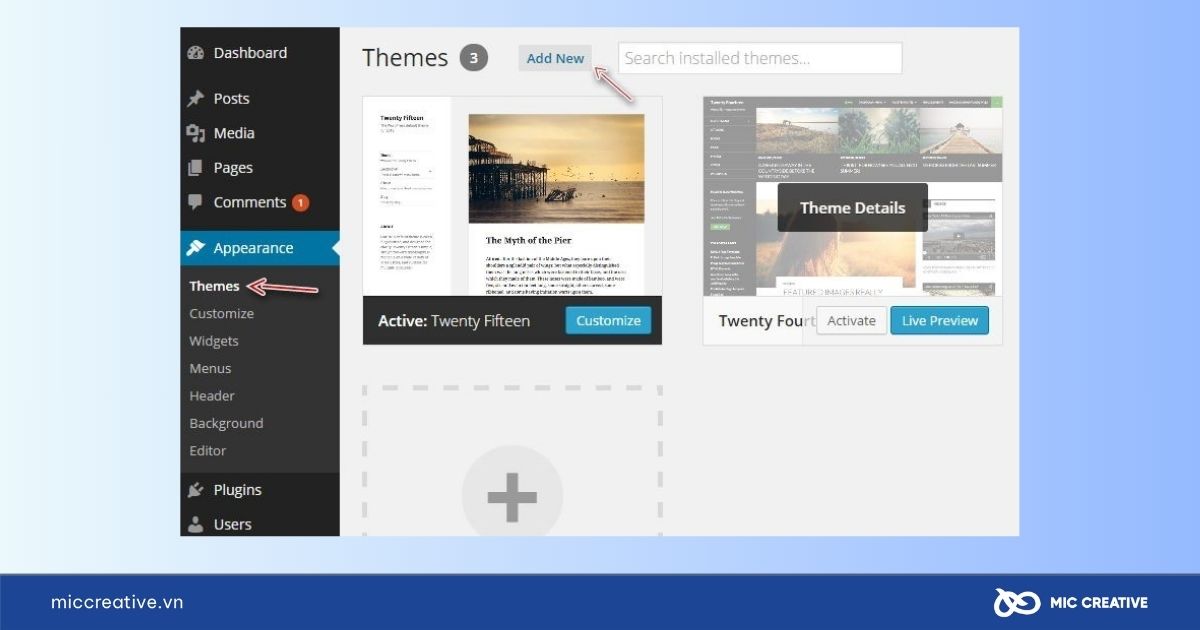This screenshot has width=1200, height=630.
Task: Open the Widgets submenu
Action: click(x=213, y=341)
